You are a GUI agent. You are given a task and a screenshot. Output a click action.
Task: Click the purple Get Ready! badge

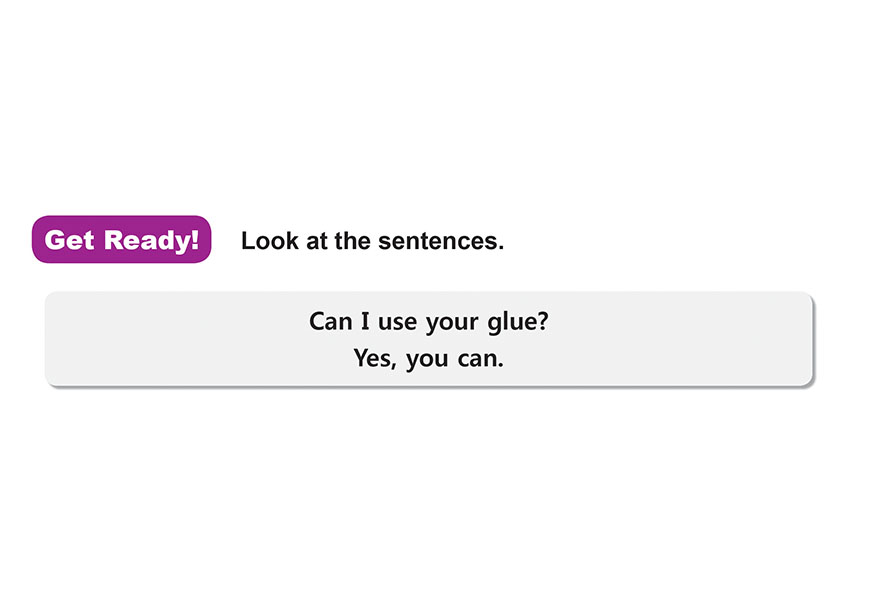click(x=121, y=240)
